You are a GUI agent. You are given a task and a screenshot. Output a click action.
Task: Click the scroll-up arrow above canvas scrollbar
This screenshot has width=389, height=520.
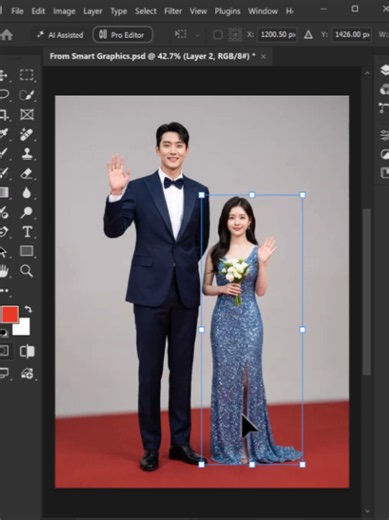click(x=367, y=73)
